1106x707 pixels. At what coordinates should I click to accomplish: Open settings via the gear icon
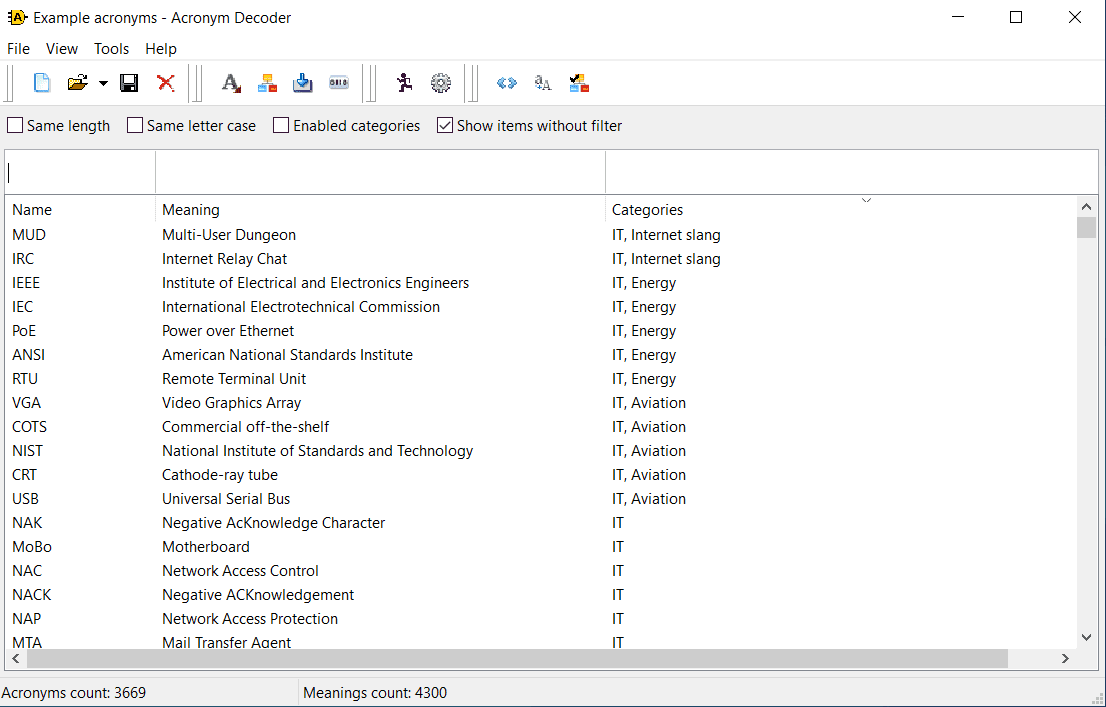(x=441, y=83)
